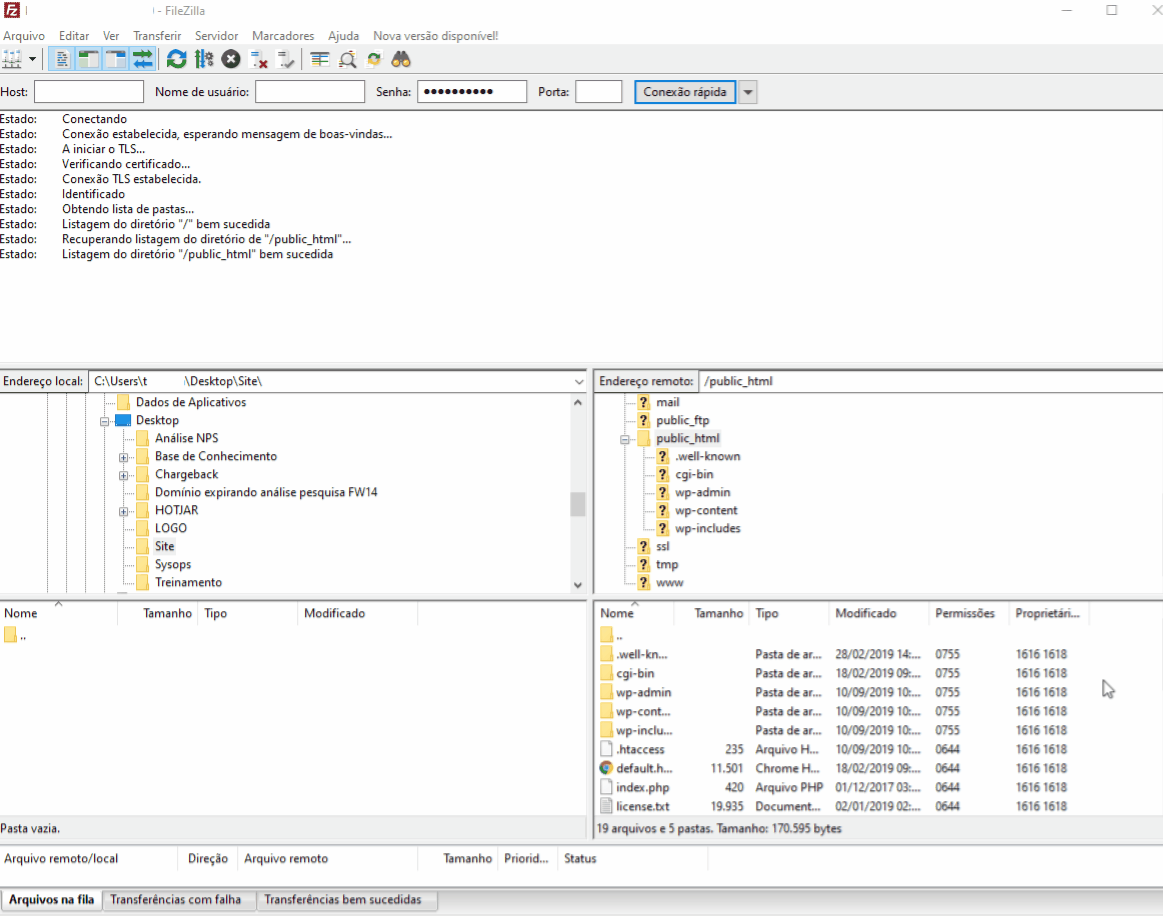Open the Site Manager dropdown arrow
The image size is (1163, 916).
pyautogui.click(x=32, y=59)
